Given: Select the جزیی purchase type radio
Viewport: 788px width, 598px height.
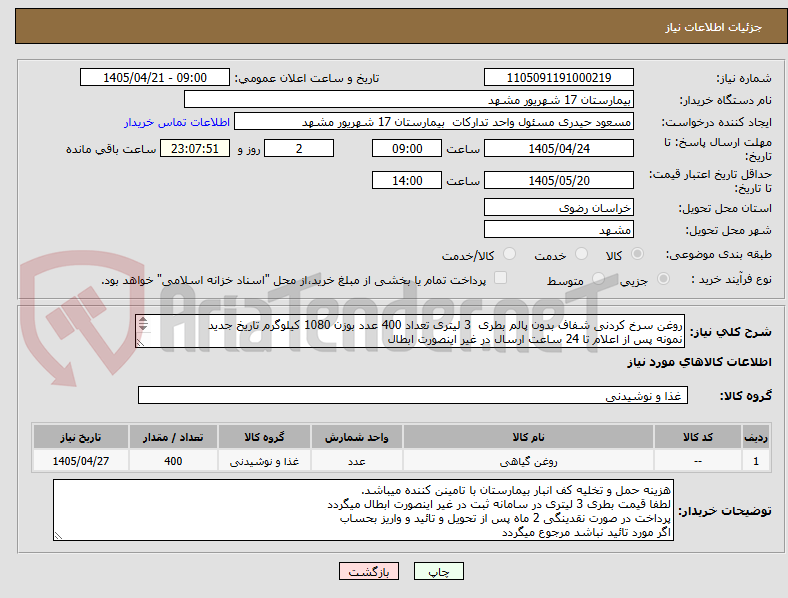Looking at the screenshot, I should click(663, 278).
